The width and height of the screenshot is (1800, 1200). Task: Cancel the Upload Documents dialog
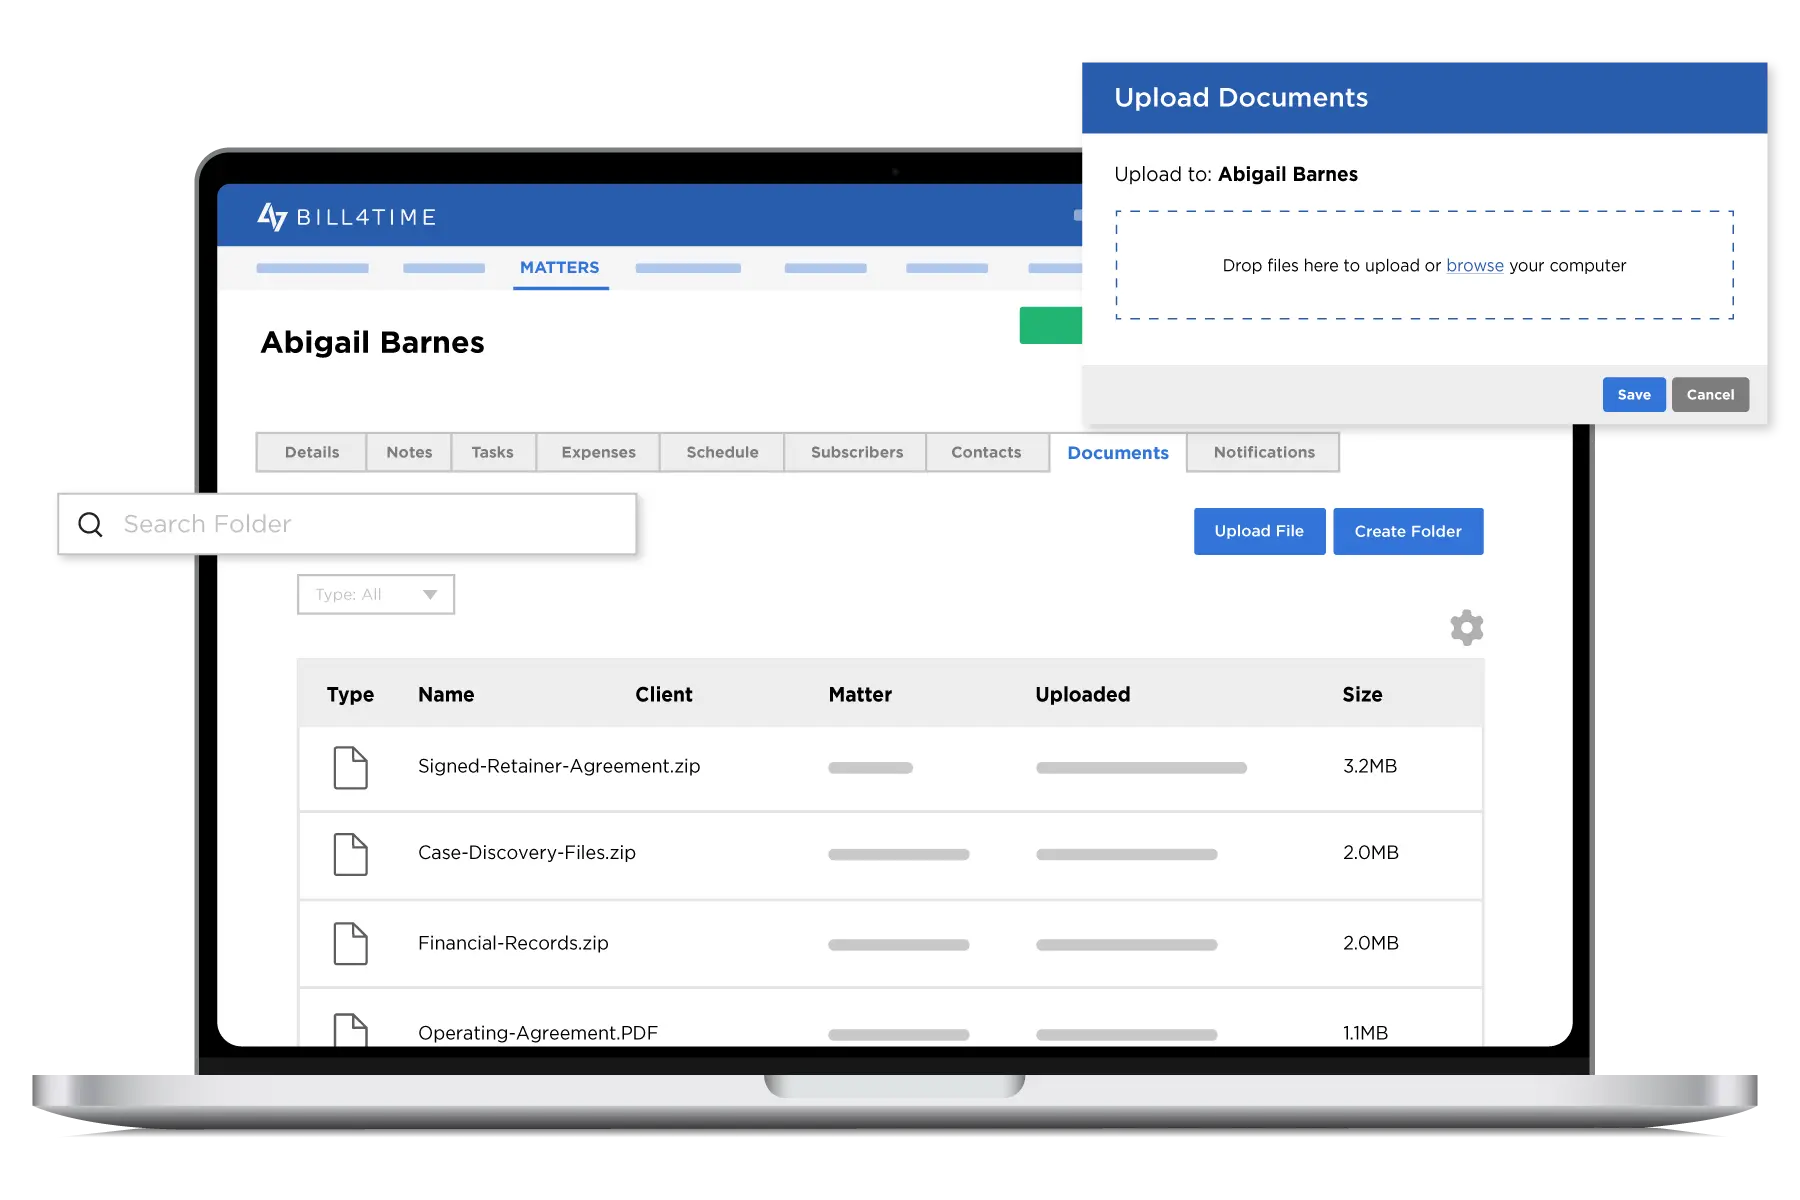(x=1710, y=395)
